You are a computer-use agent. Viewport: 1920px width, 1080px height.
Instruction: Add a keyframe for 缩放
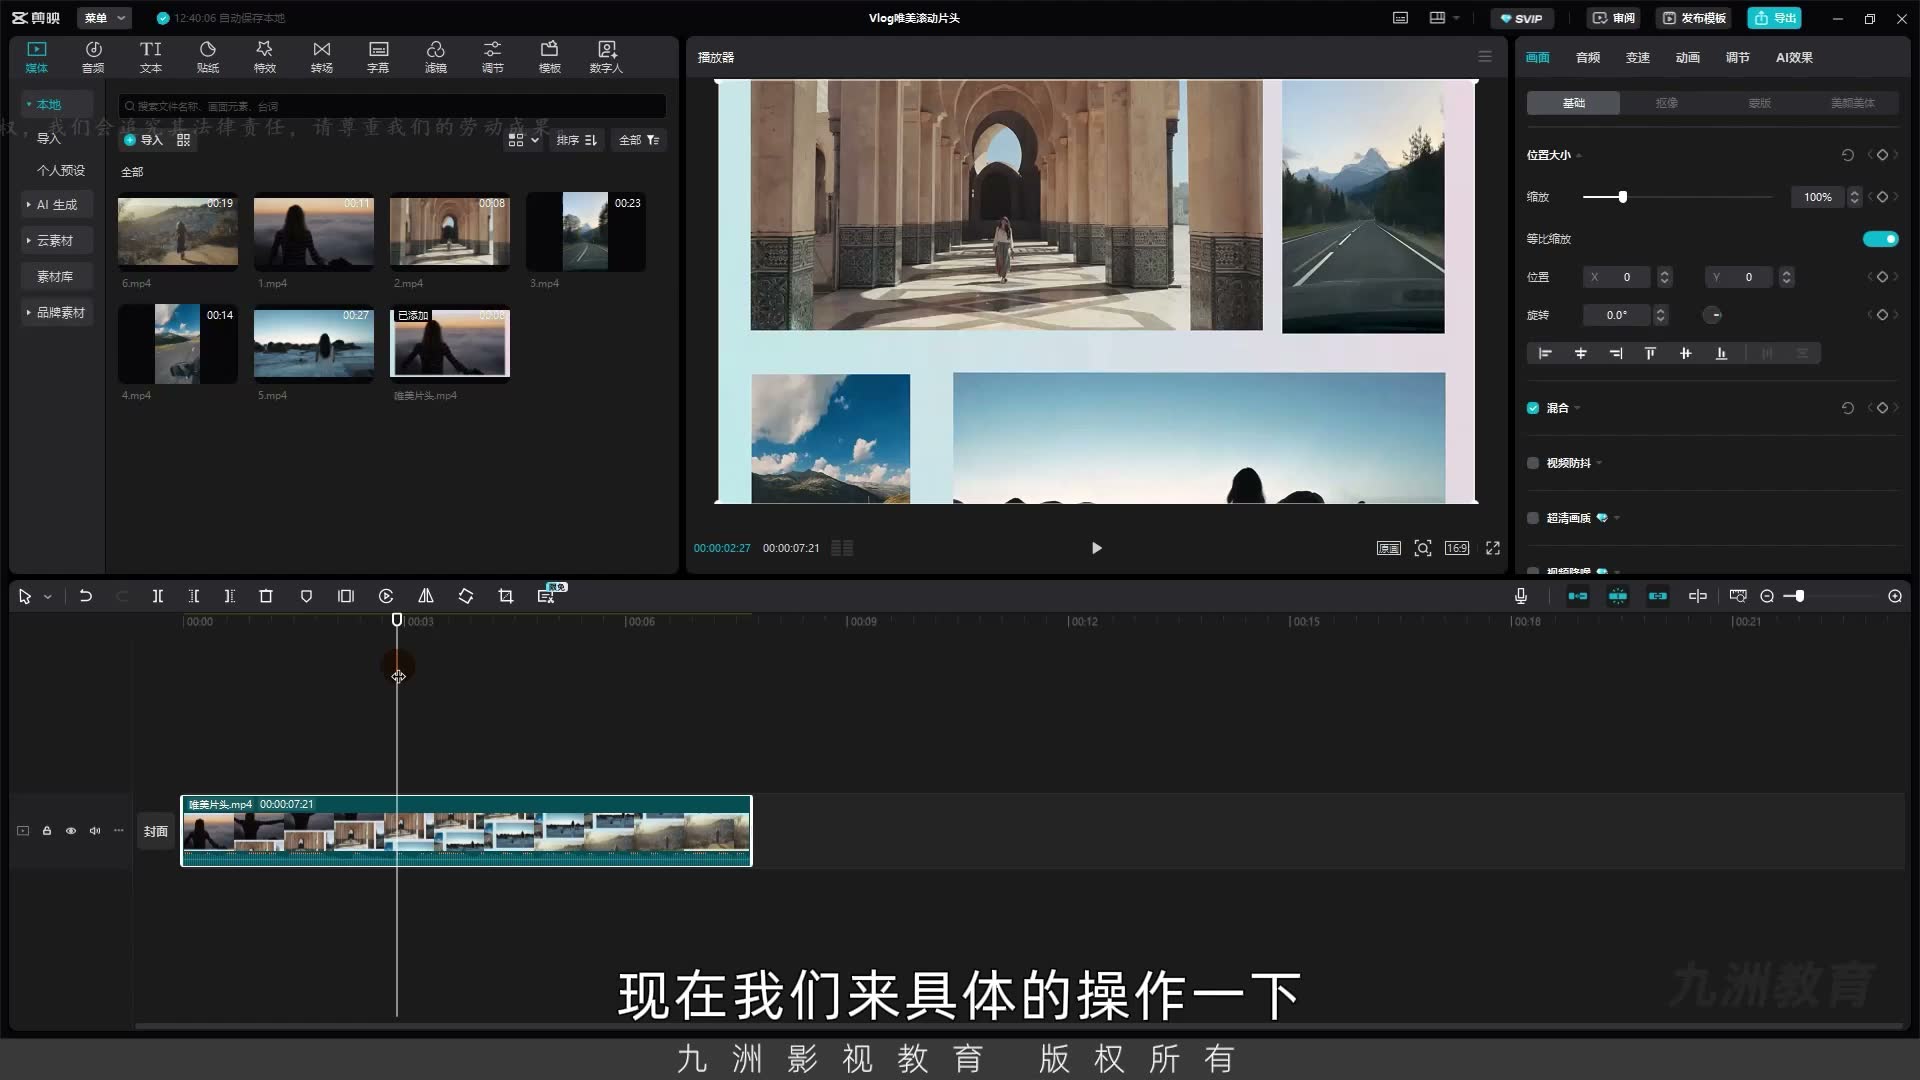(1882, 197)
